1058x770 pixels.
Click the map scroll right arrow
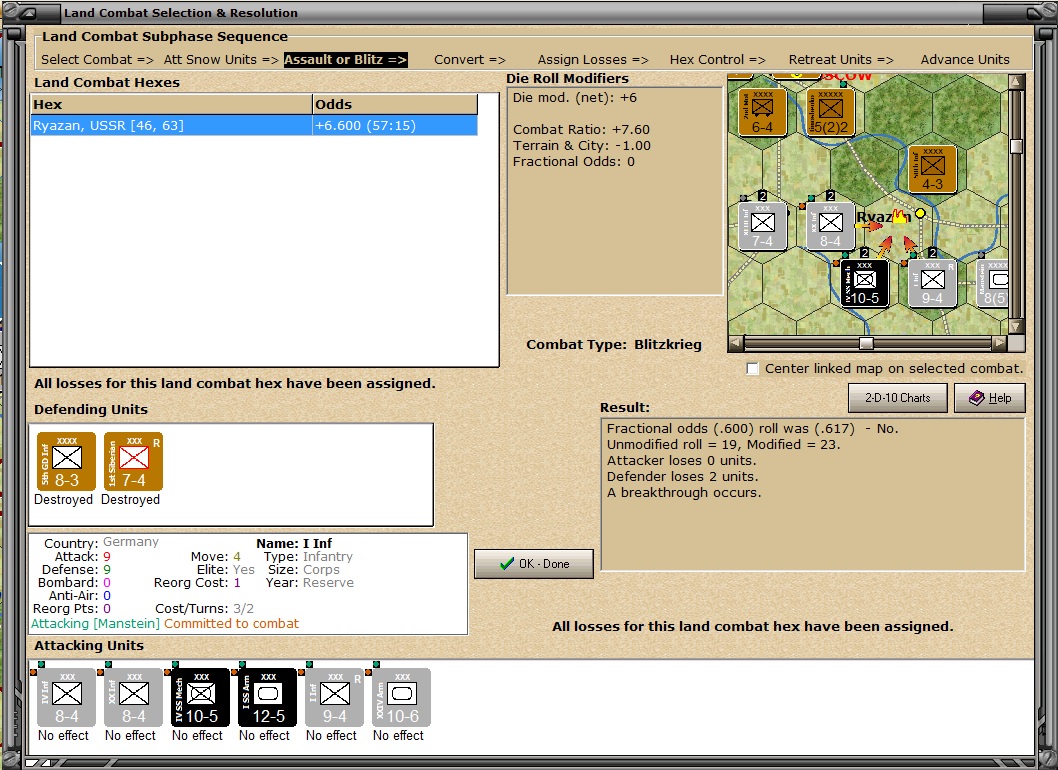coord(999,343)
